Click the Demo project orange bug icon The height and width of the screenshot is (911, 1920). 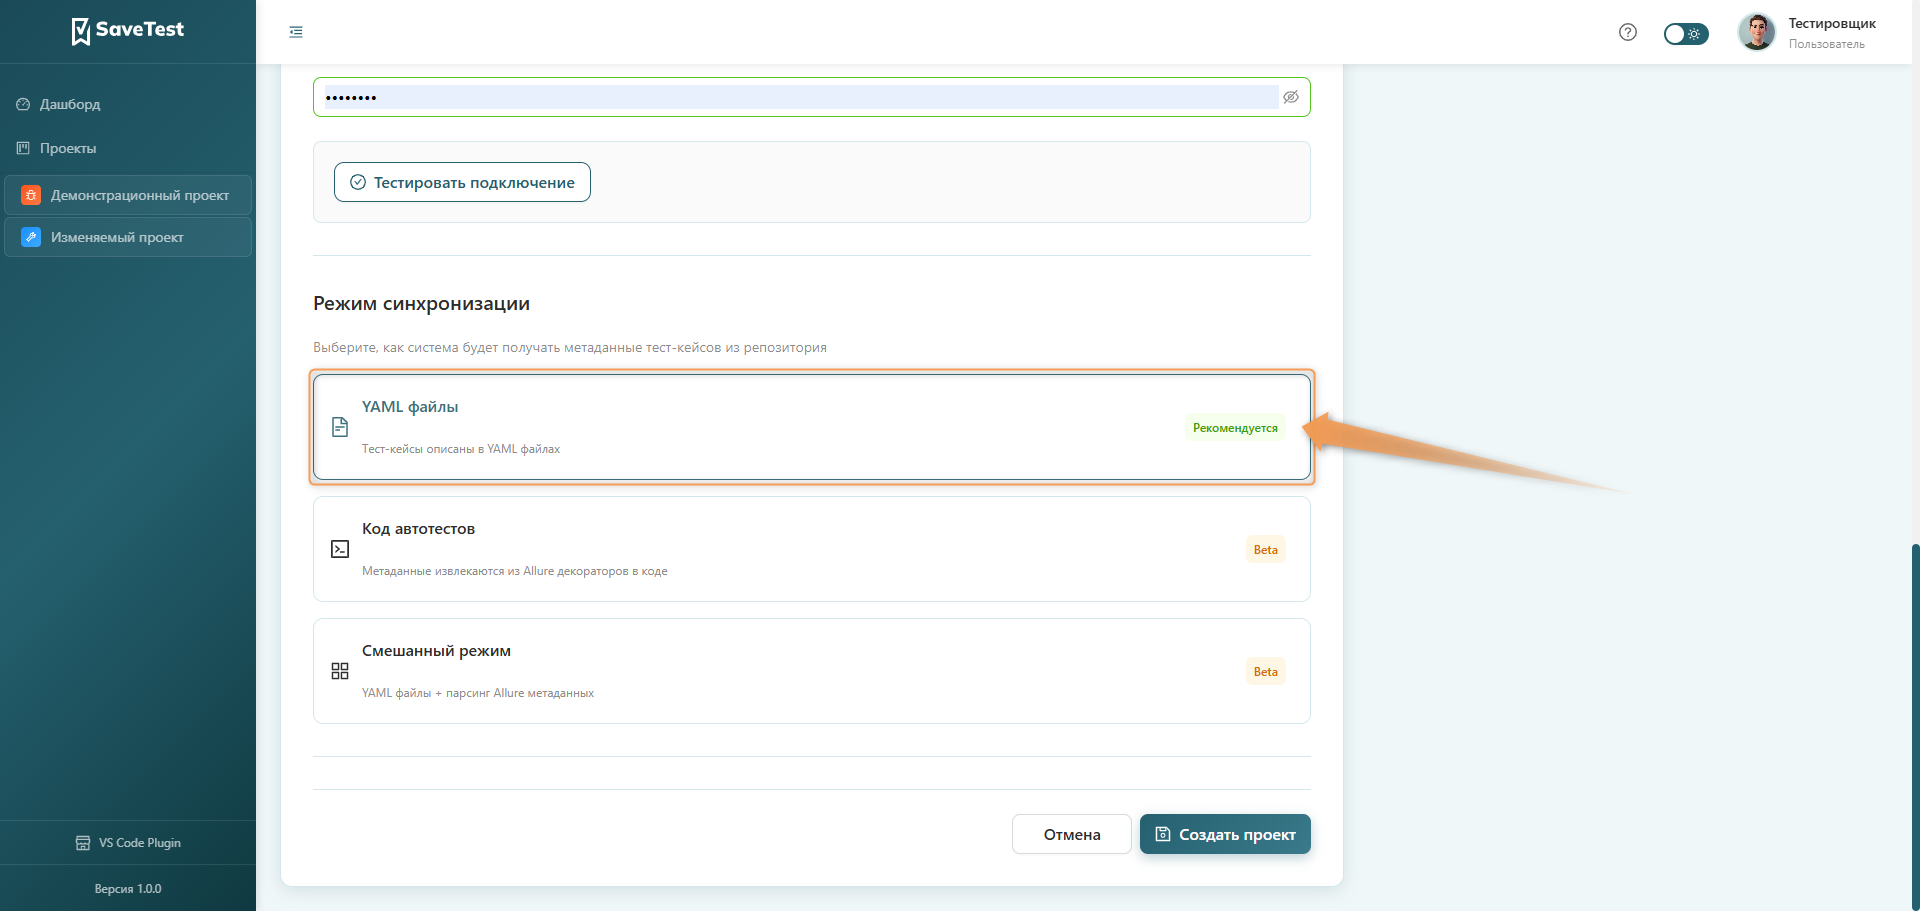31,195
